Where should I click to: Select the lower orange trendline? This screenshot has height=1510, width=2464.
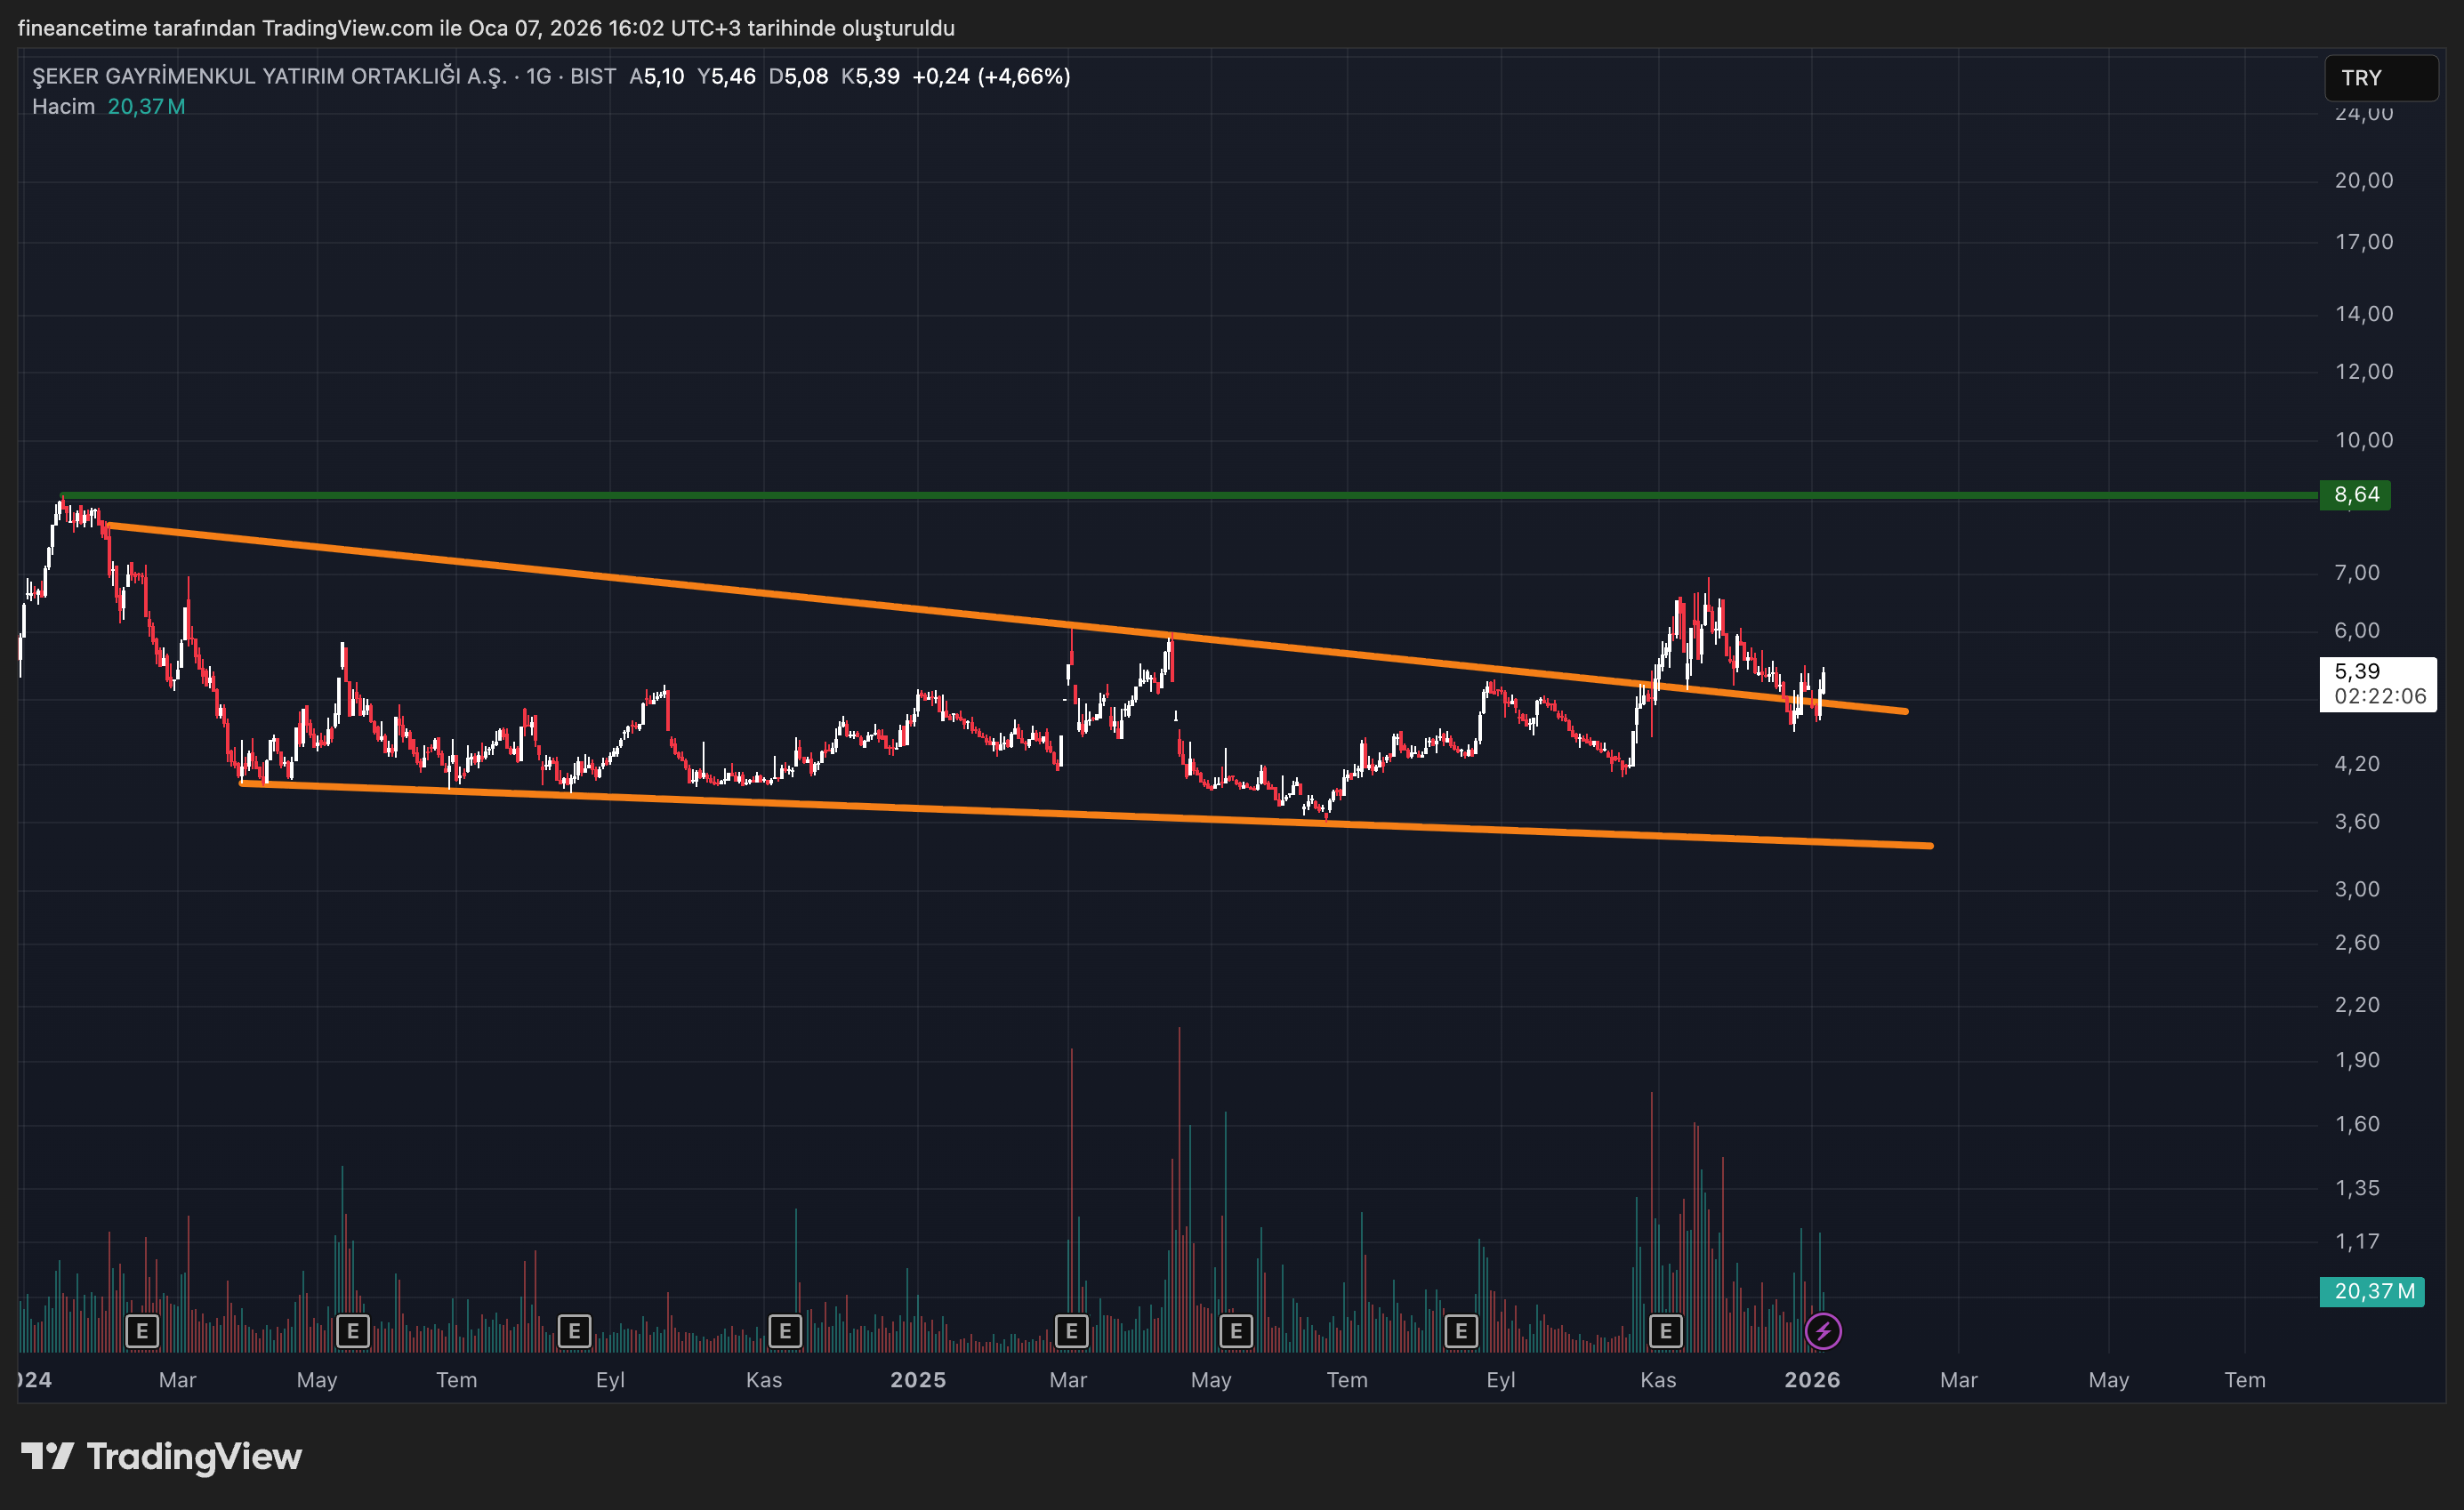click(x=900, y=807)
